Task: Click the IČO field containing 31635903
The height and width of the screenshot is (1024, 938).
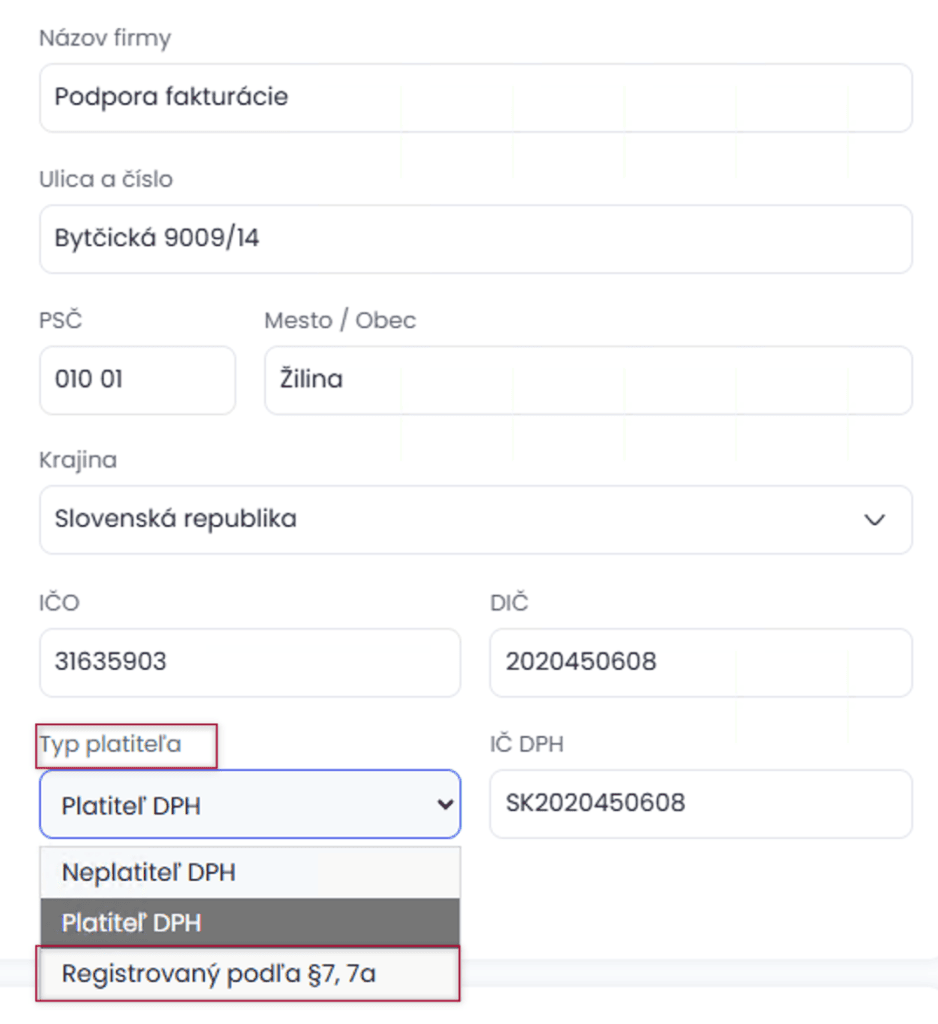Action: tap(249, 662)
